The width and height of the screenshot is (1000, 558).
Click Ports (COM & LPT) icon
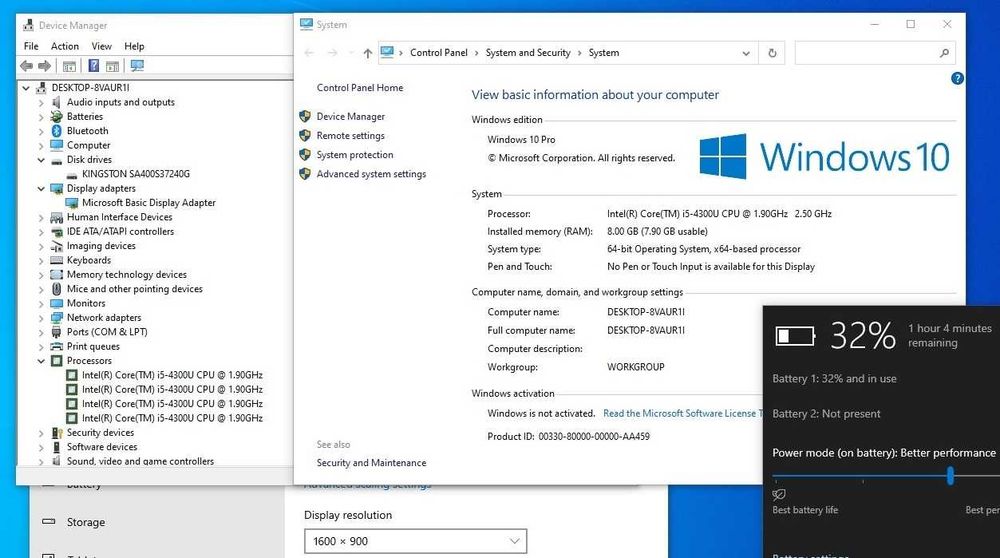56,332
